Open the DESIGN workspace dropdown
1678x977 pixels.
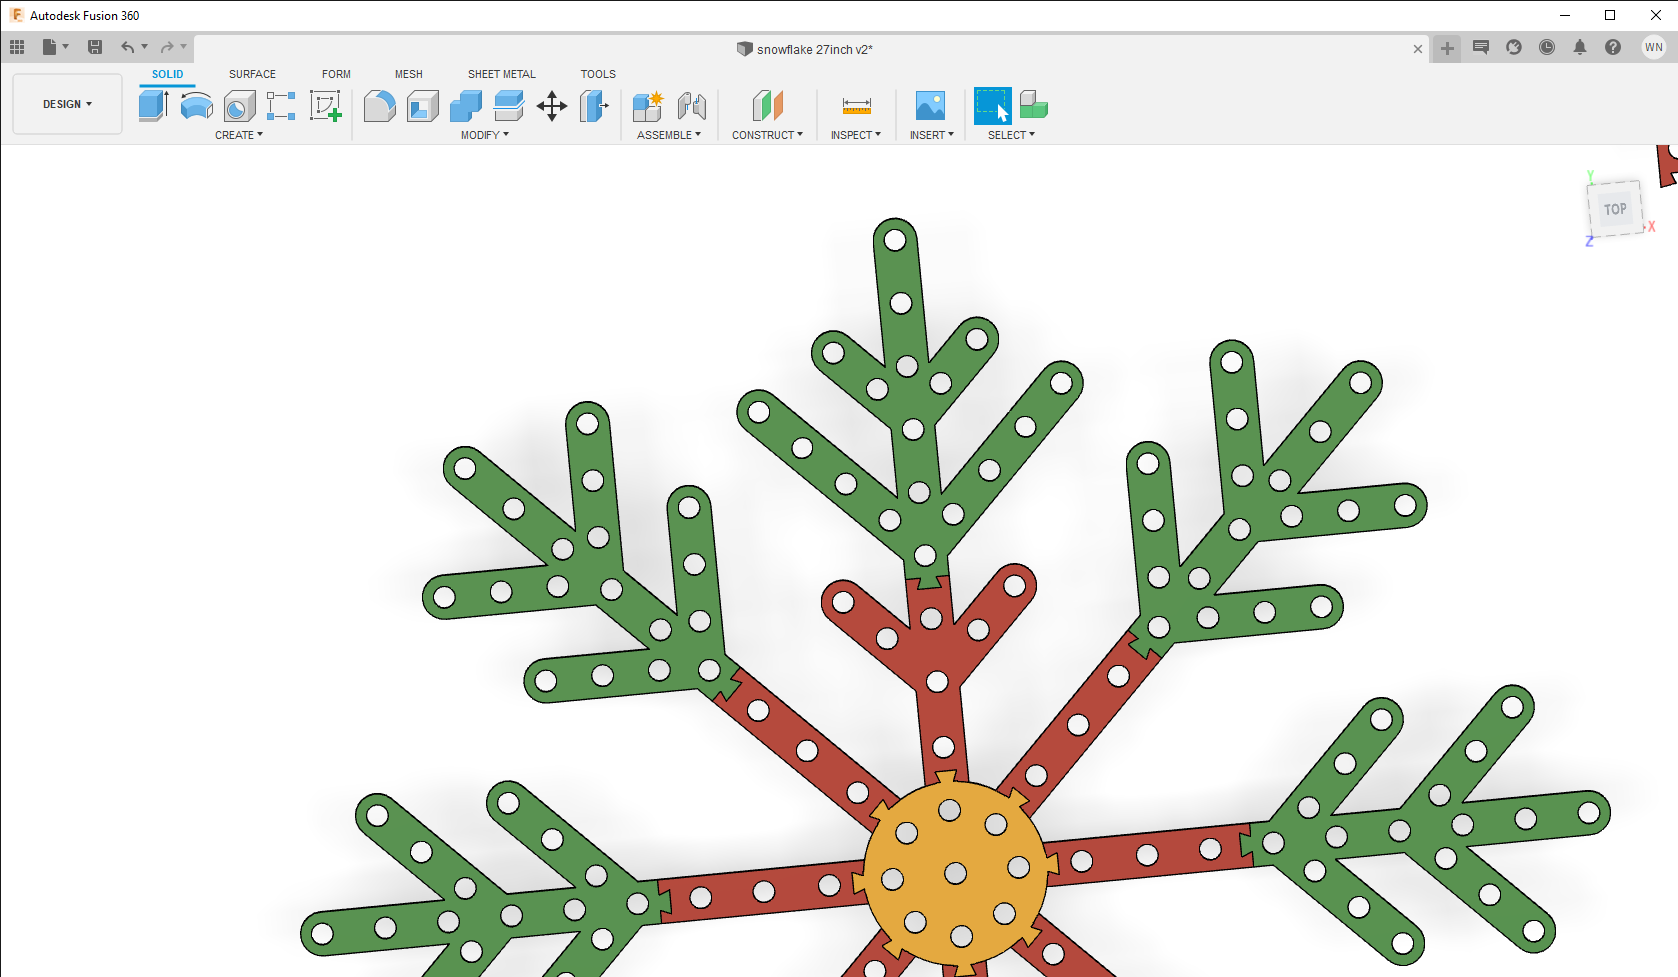click(67, 104)
